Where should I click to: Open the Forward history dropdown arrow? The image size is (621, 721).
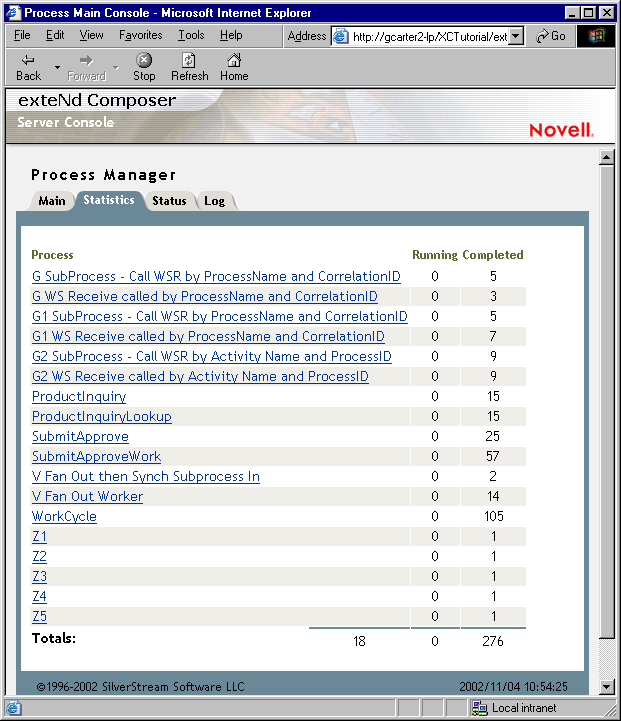point(116,67)
